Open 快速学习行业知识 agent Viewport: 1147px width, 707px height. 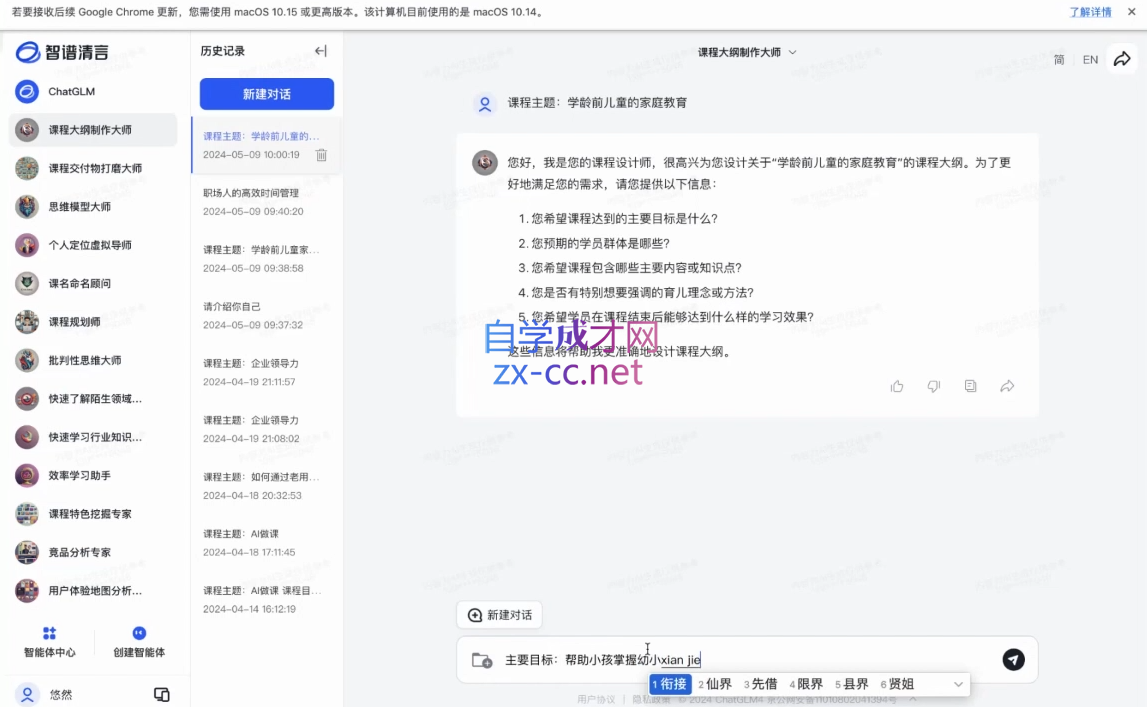(93, 437)
